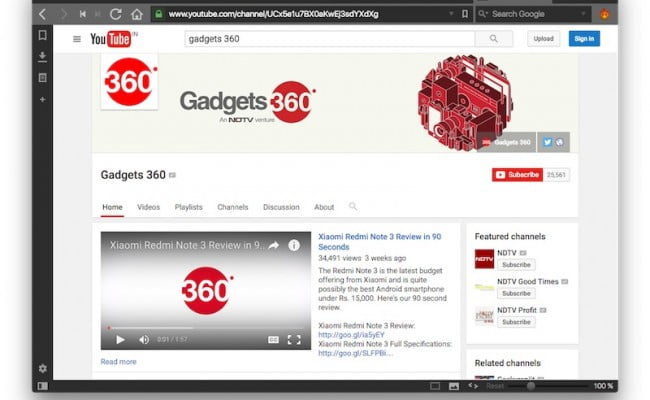Open the Home tab
Image resolution: width=650 pixels, height=400 pixels.
112,207
